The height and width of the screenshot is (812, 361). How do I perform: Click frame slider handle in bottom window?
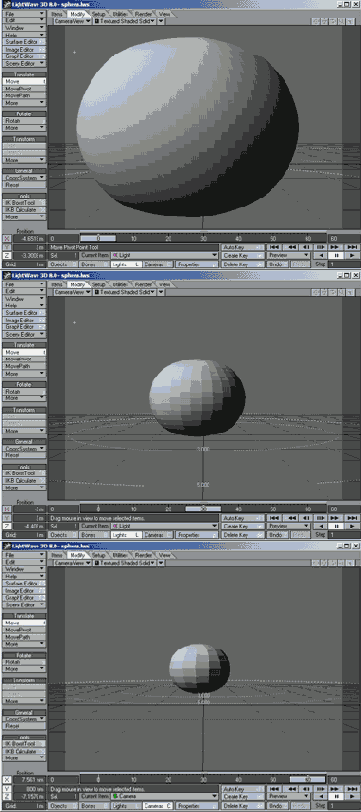point(307,780)
